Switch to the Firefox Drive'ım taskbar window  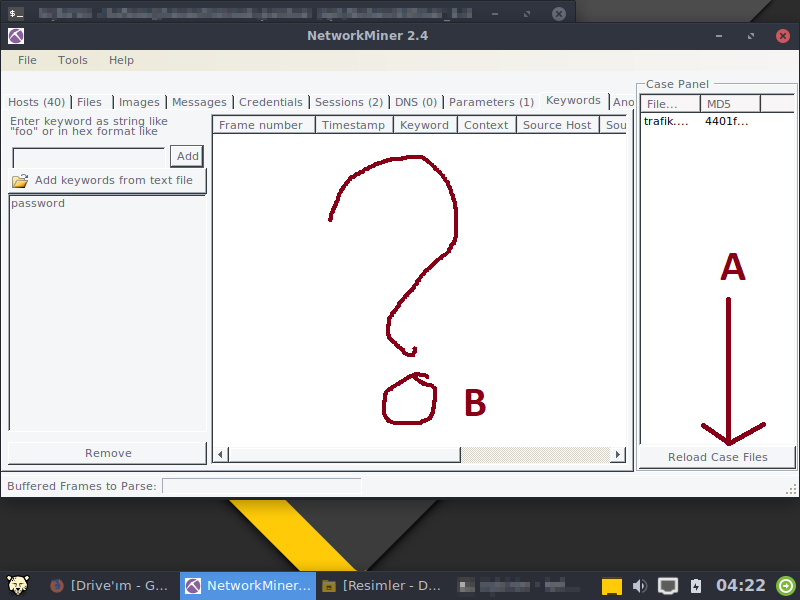[109, 586]
